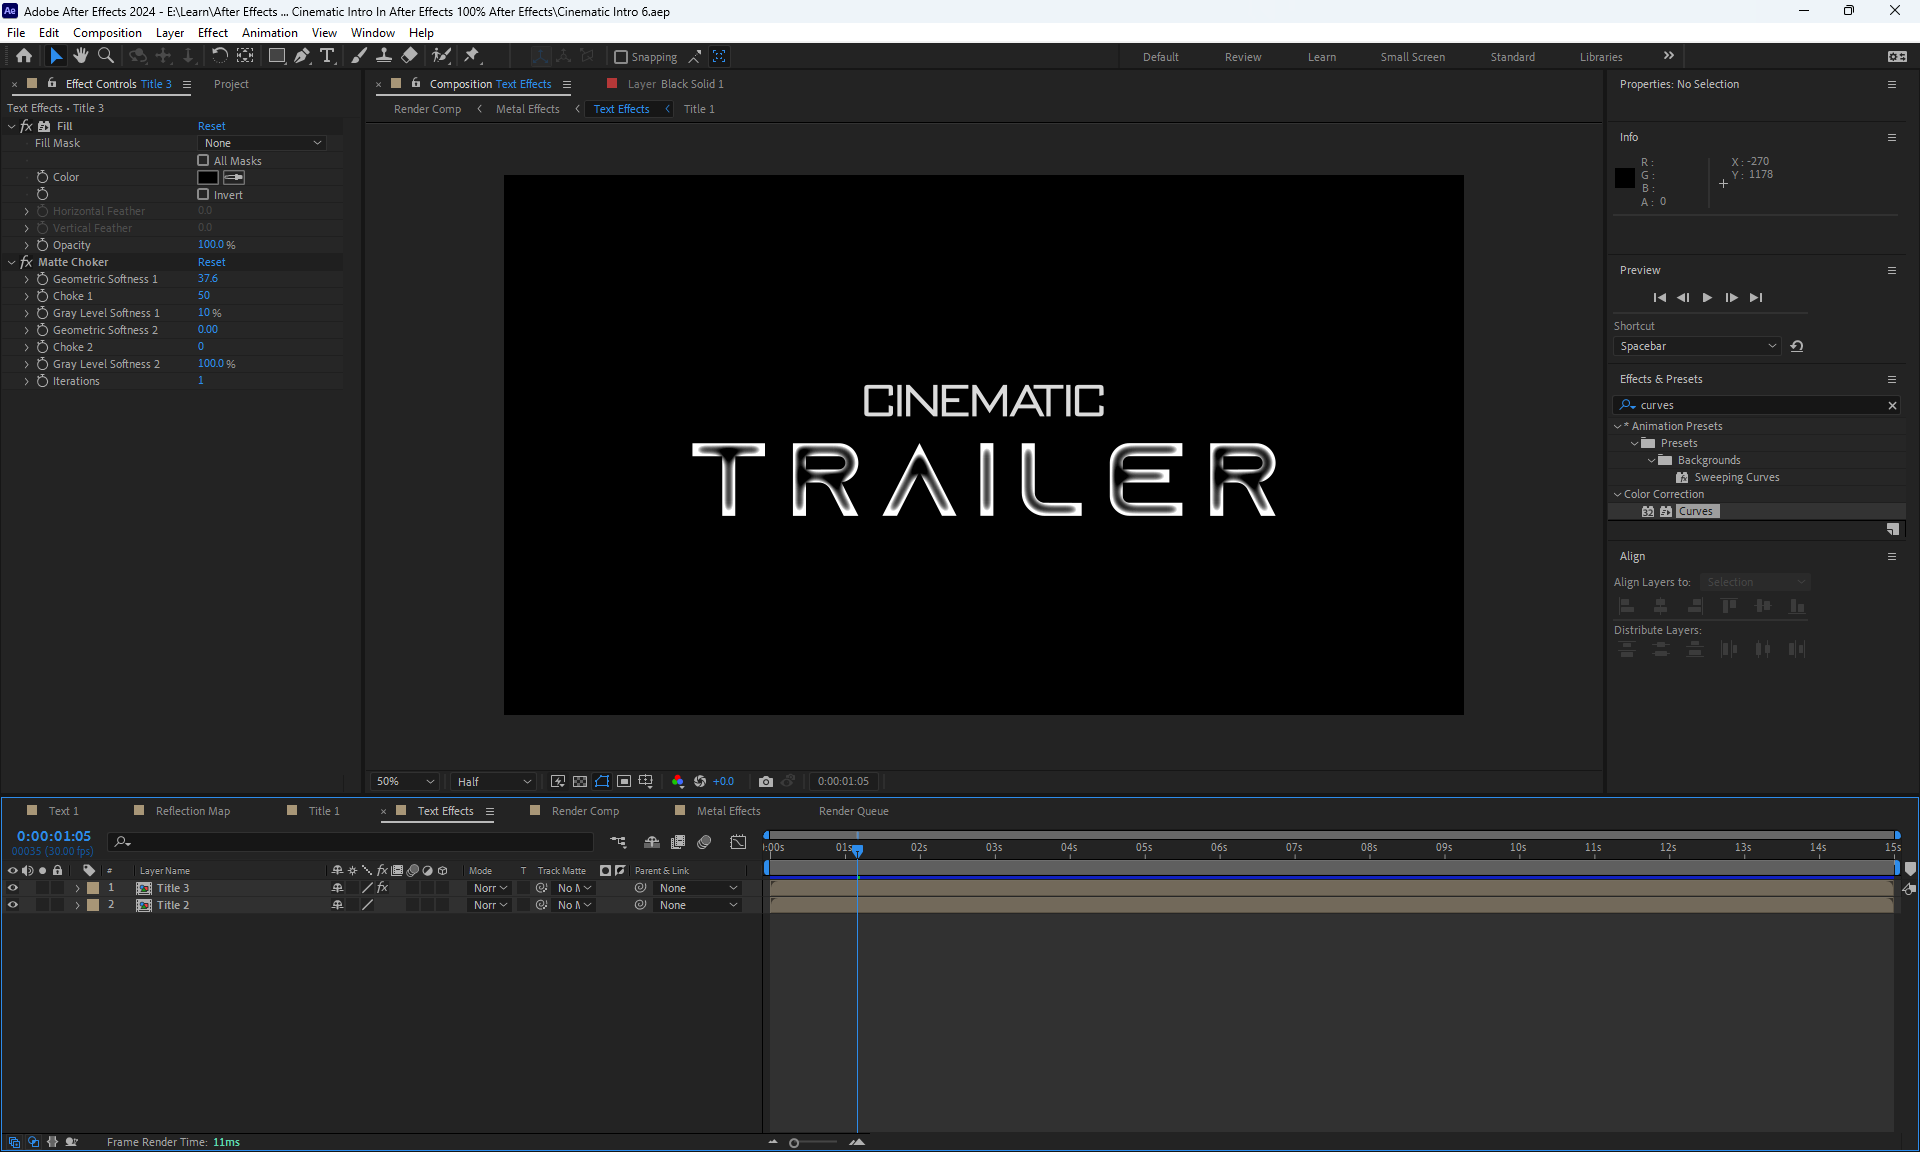Select the Hand tool
This screenshot has height=1152, width=1920.
[81, 56]
